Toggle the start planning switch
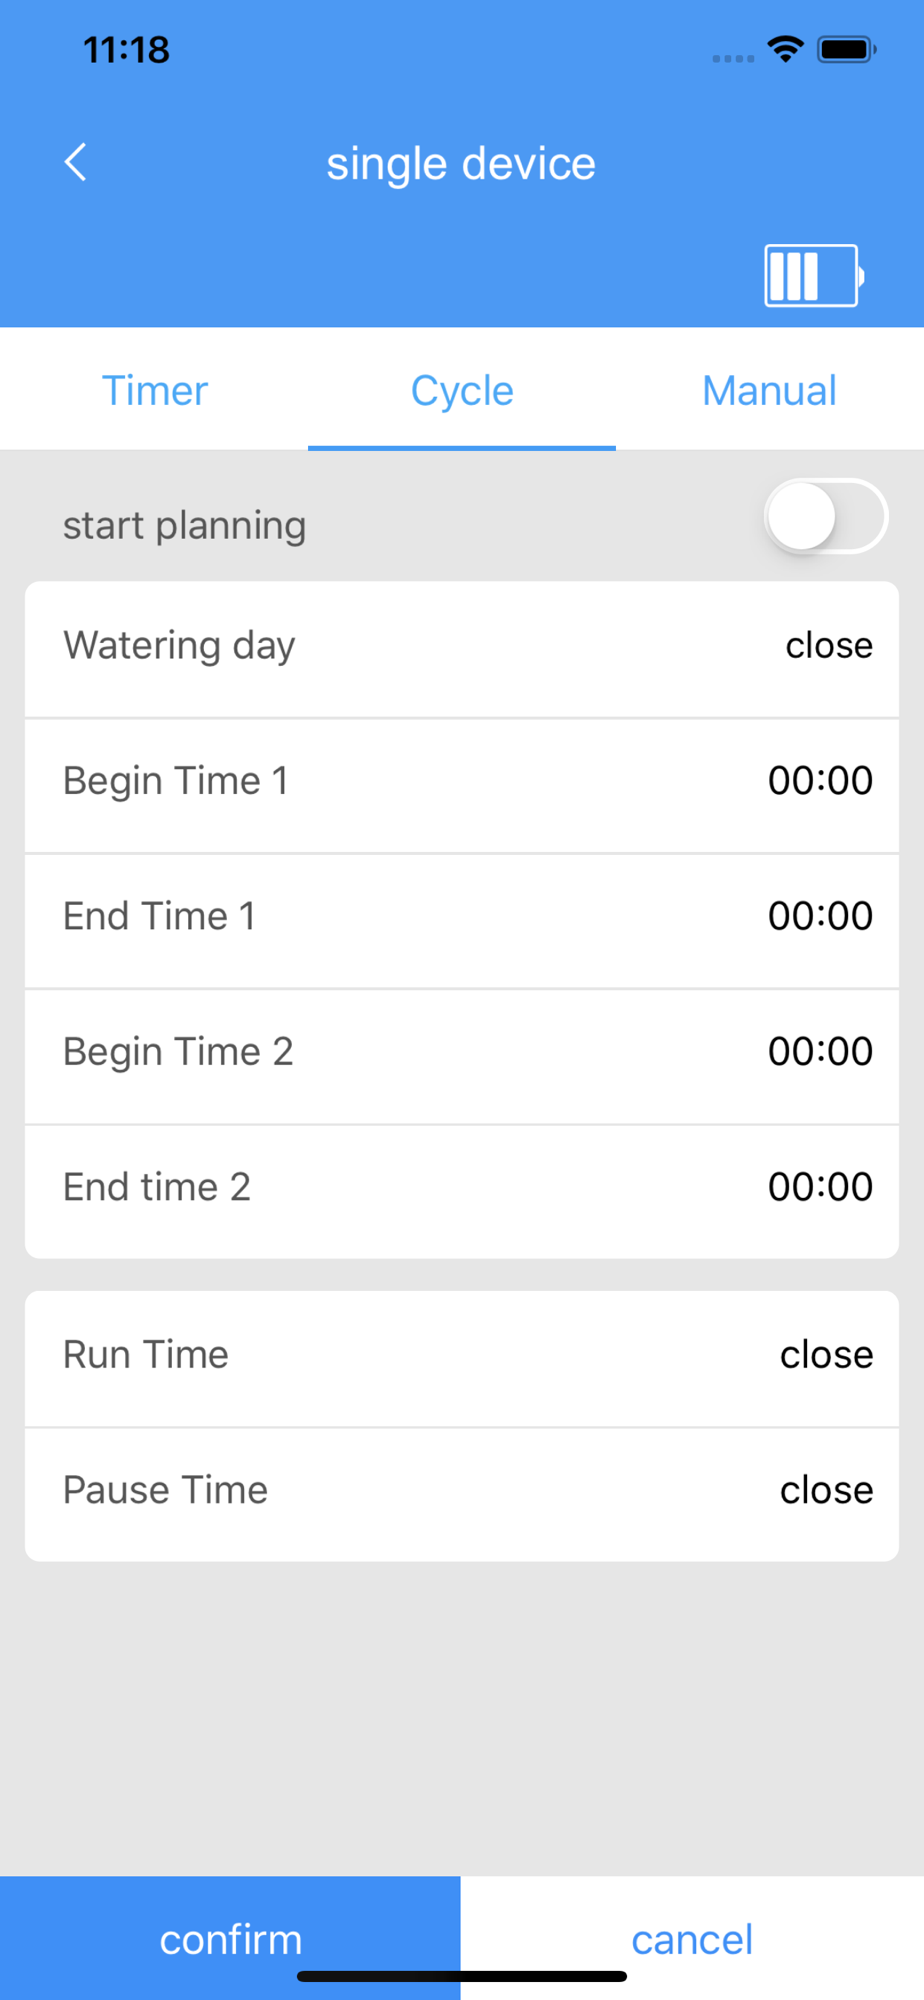Image resolution: width=924 pixels, height=2000 pixels. point(826,517)
